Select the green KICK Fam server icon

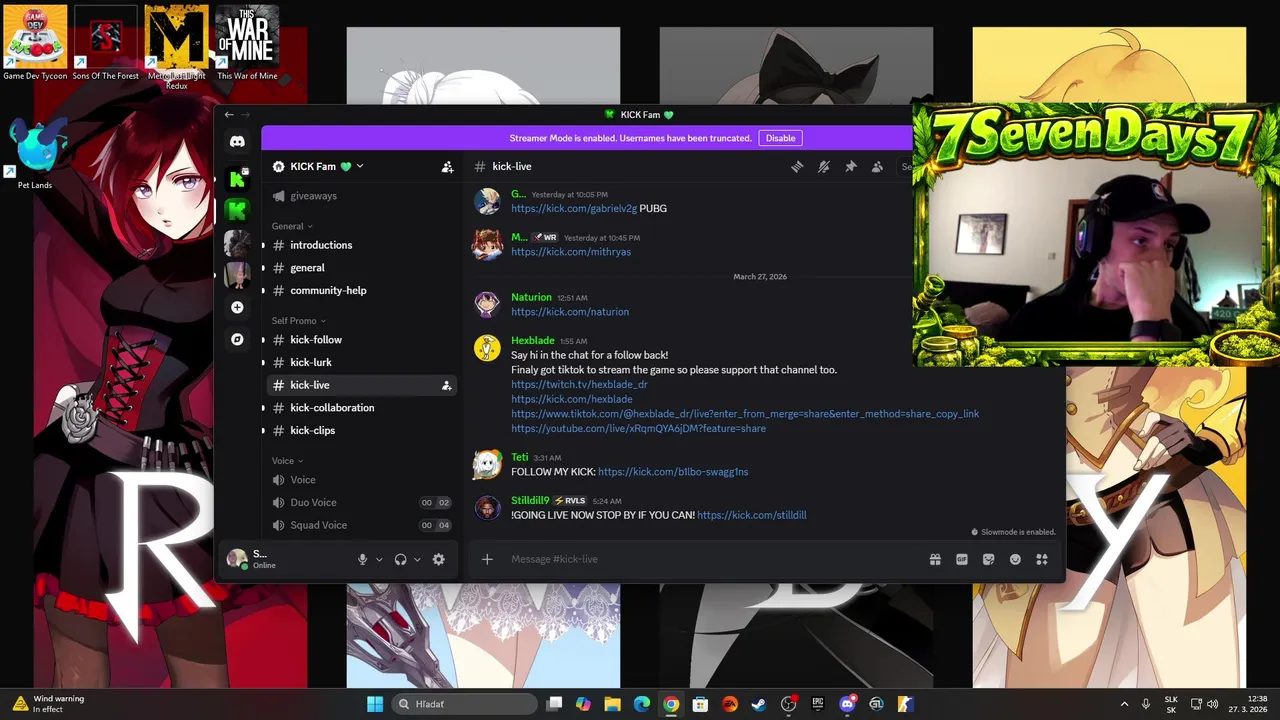point(237,210)
